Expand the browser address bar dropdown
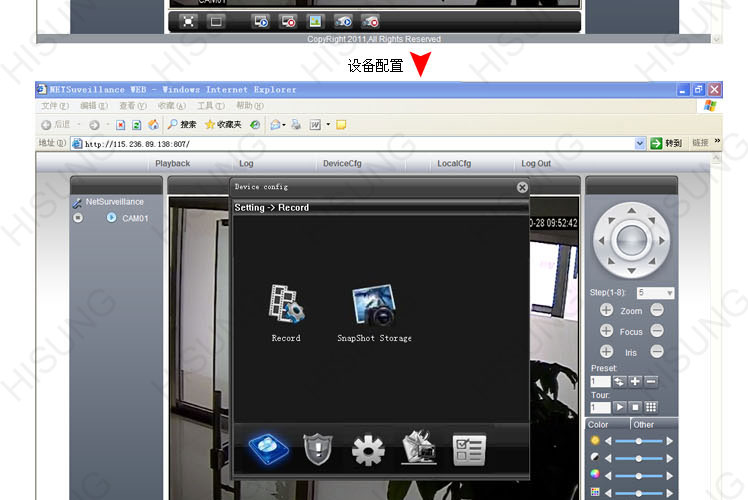 point(640,143)
